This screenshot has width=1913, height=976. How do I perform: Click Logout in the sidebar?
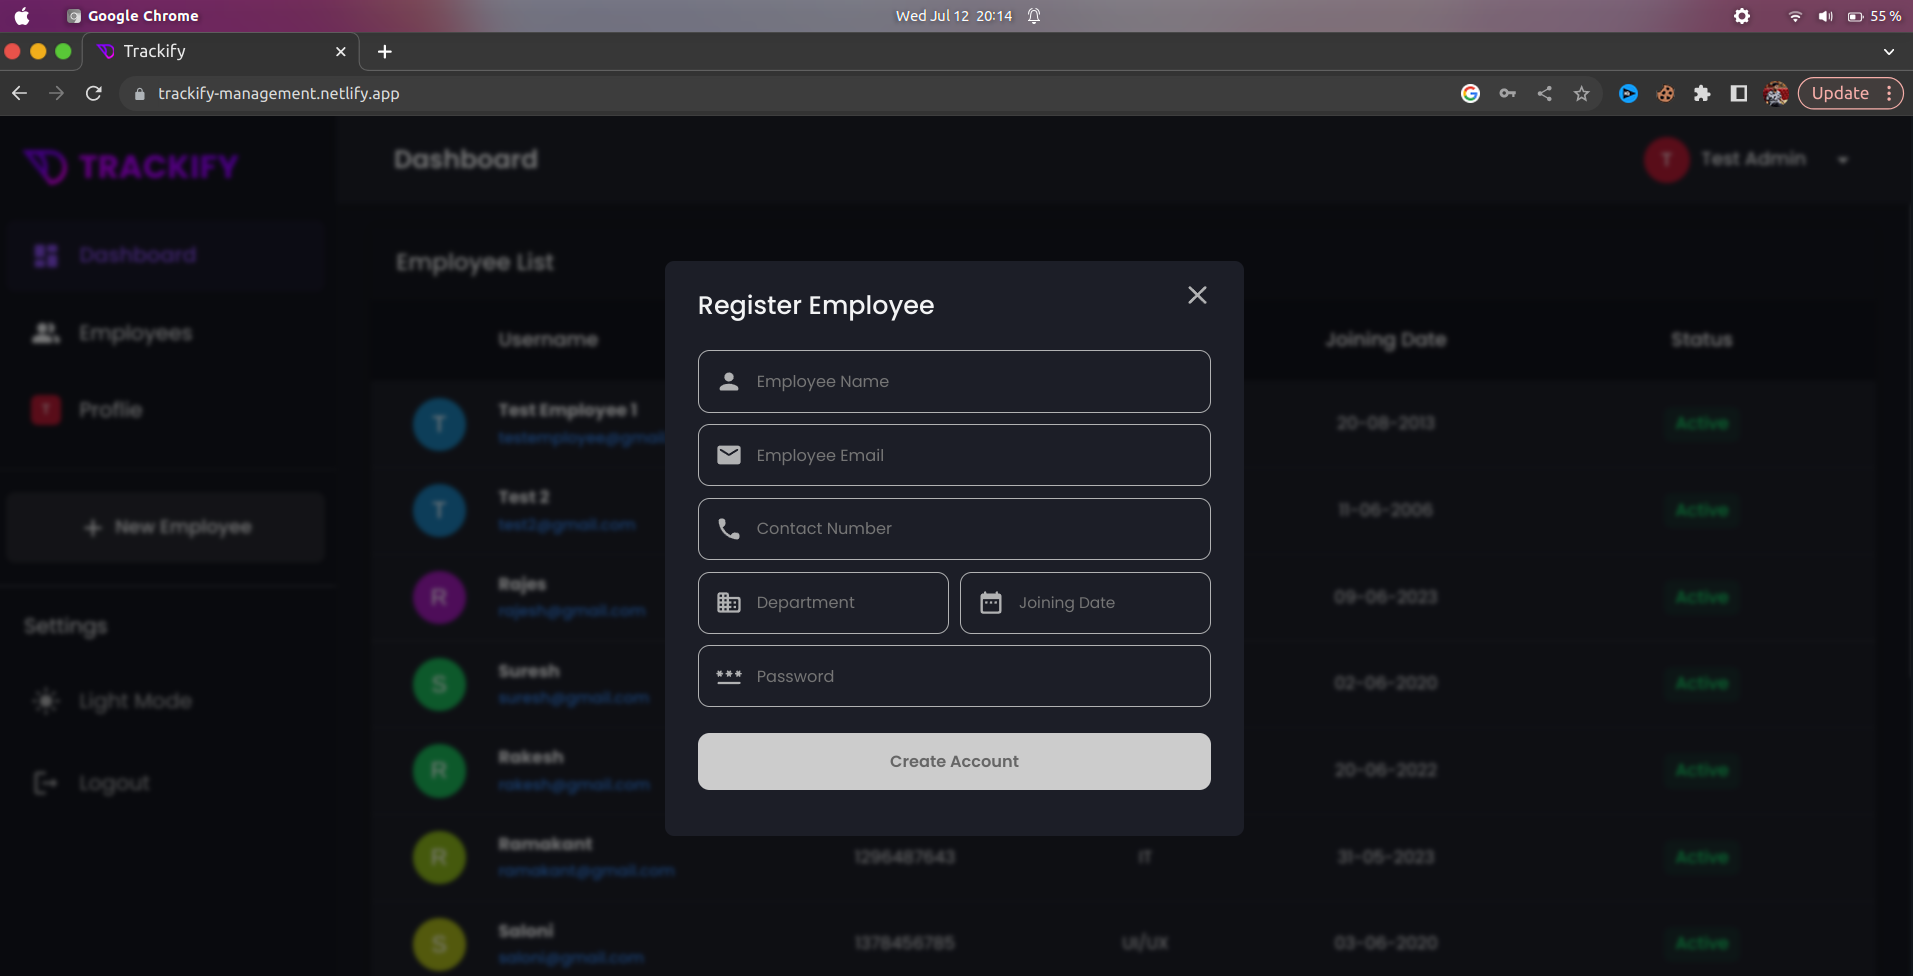(x=92, y=783)
